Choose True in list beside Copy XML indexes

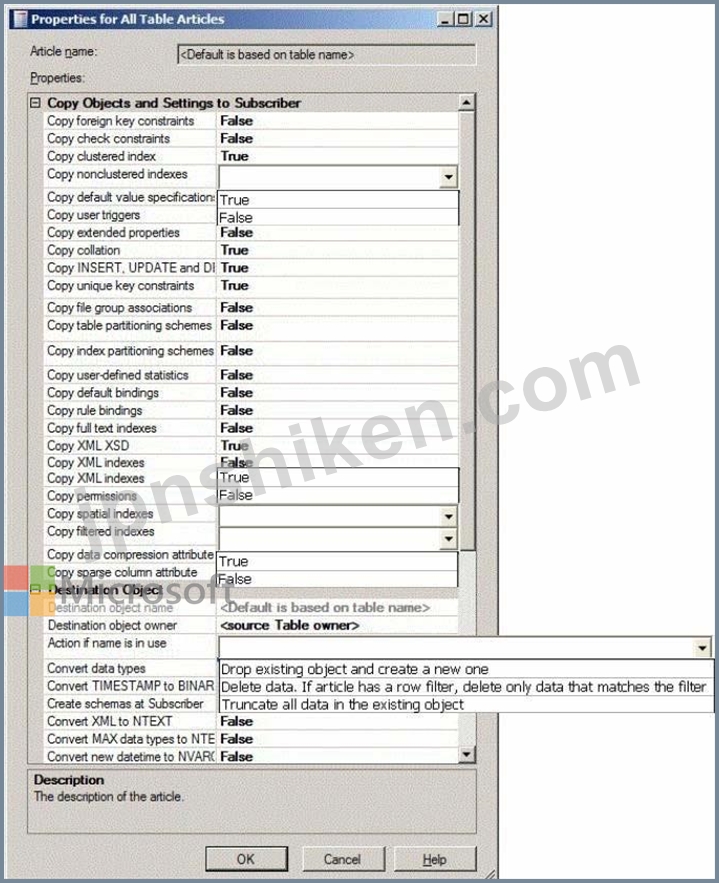tap(338, 478)
